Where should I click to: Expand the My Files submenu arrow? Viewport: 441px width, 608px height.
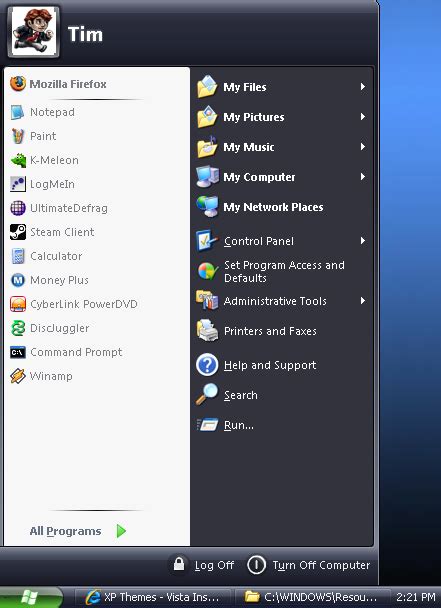(363, 86)
